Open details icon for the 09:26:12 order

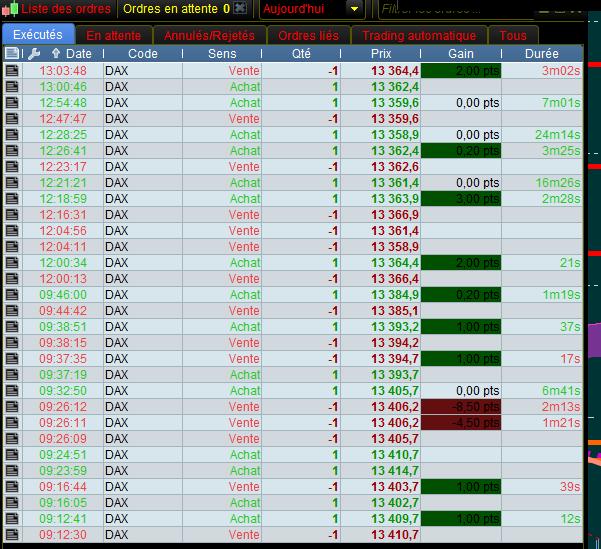pyautogui.click(x=12, y=406)
